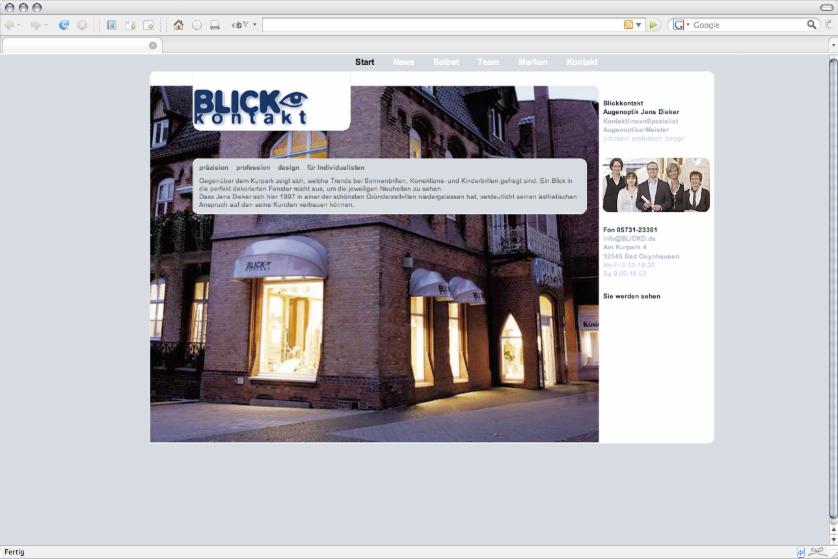
Task: Expand the tab list dropdown arrow
Action: tap(832, 45)
